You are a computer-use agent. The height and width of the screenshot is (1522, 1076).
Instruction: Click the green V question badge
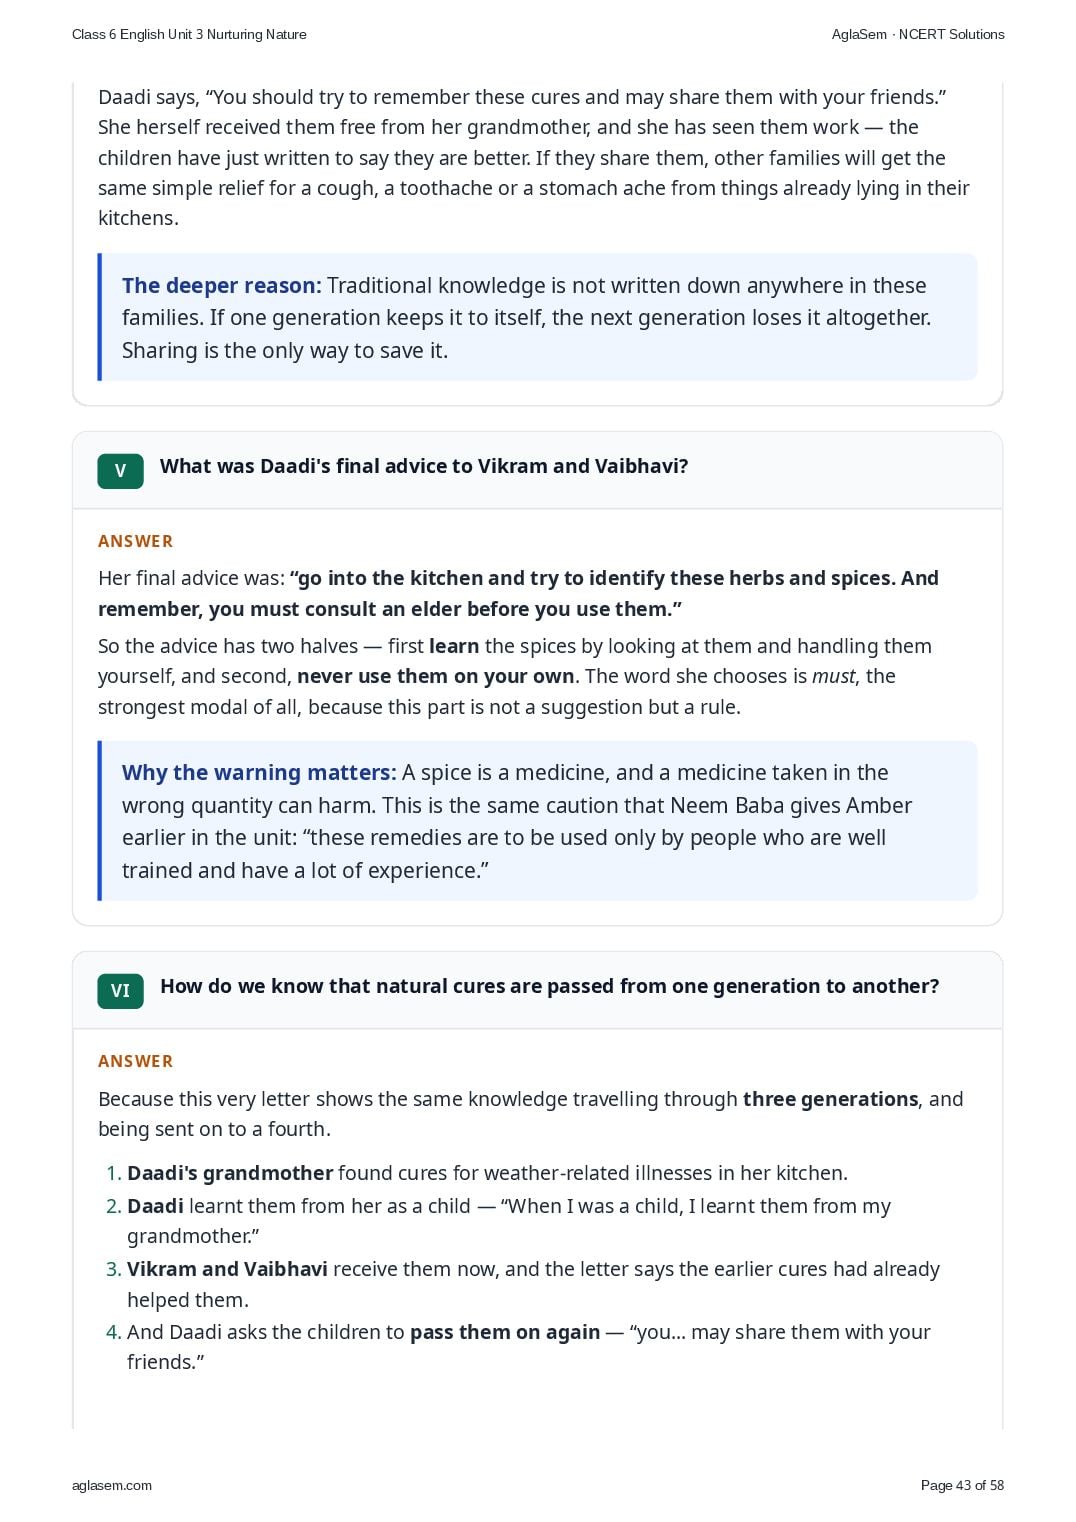click(x=120, y=471)
